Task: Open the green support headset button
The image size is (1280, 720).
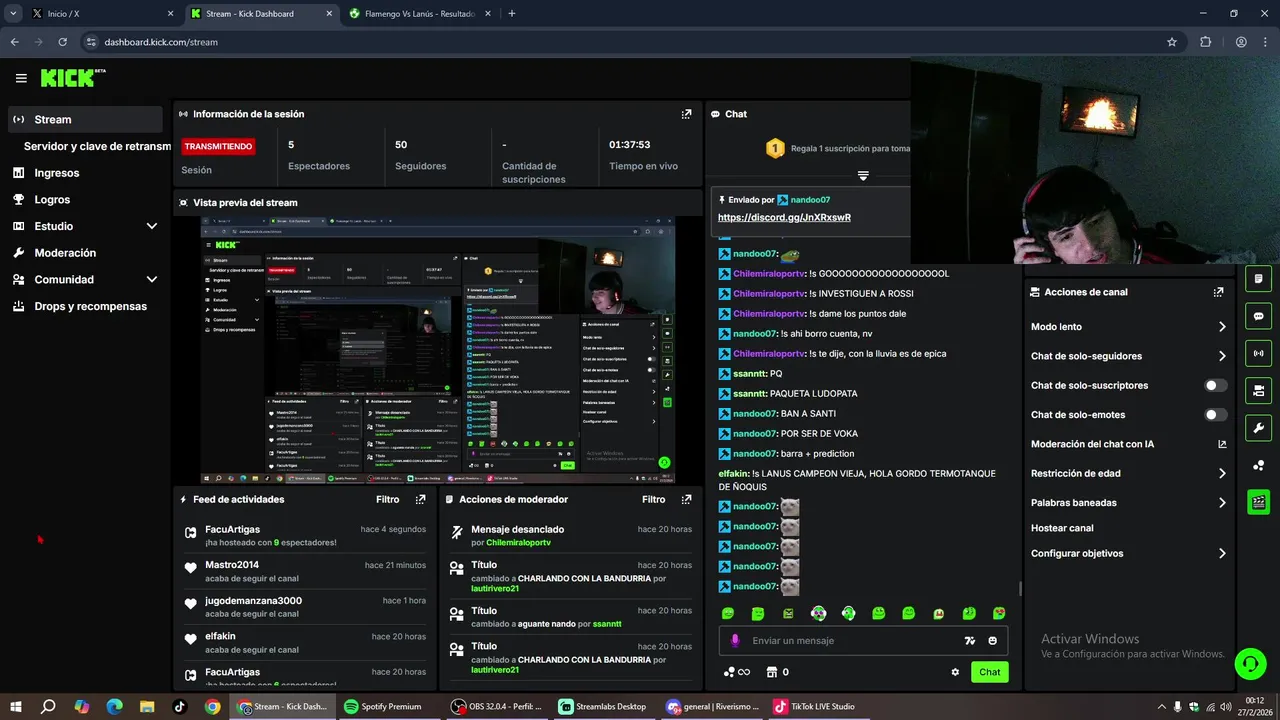Action: (x=1249, y=663)
